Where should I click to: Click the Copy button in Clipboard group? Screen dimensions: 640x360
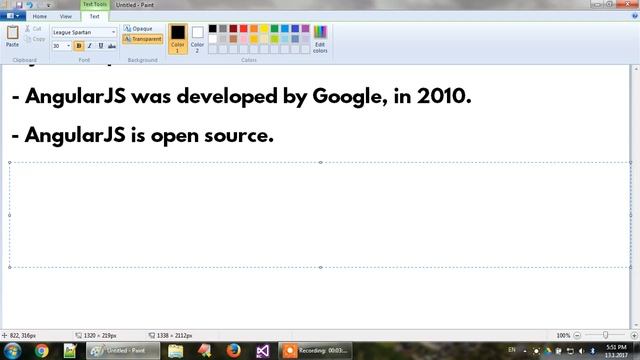35,39
